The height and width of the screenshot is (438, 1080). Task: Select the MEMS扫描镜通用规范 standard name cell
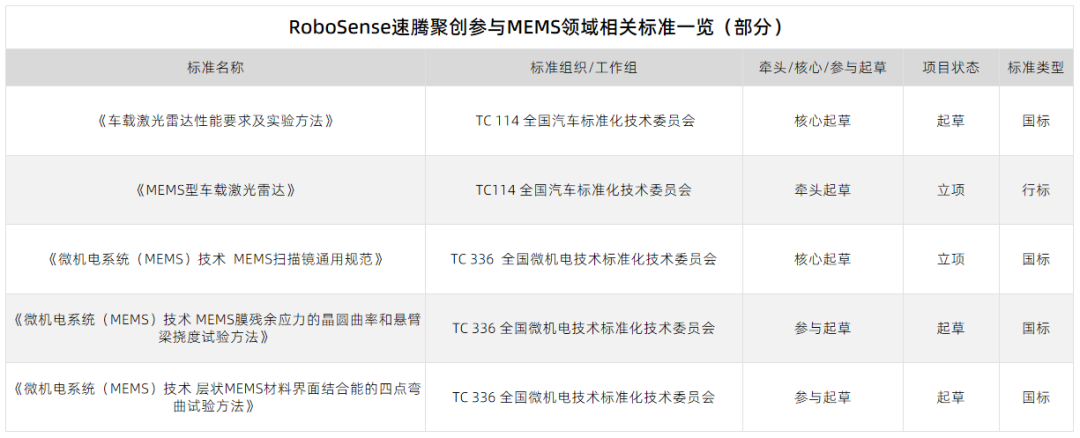pyautogui.click(x=215, y=259)
